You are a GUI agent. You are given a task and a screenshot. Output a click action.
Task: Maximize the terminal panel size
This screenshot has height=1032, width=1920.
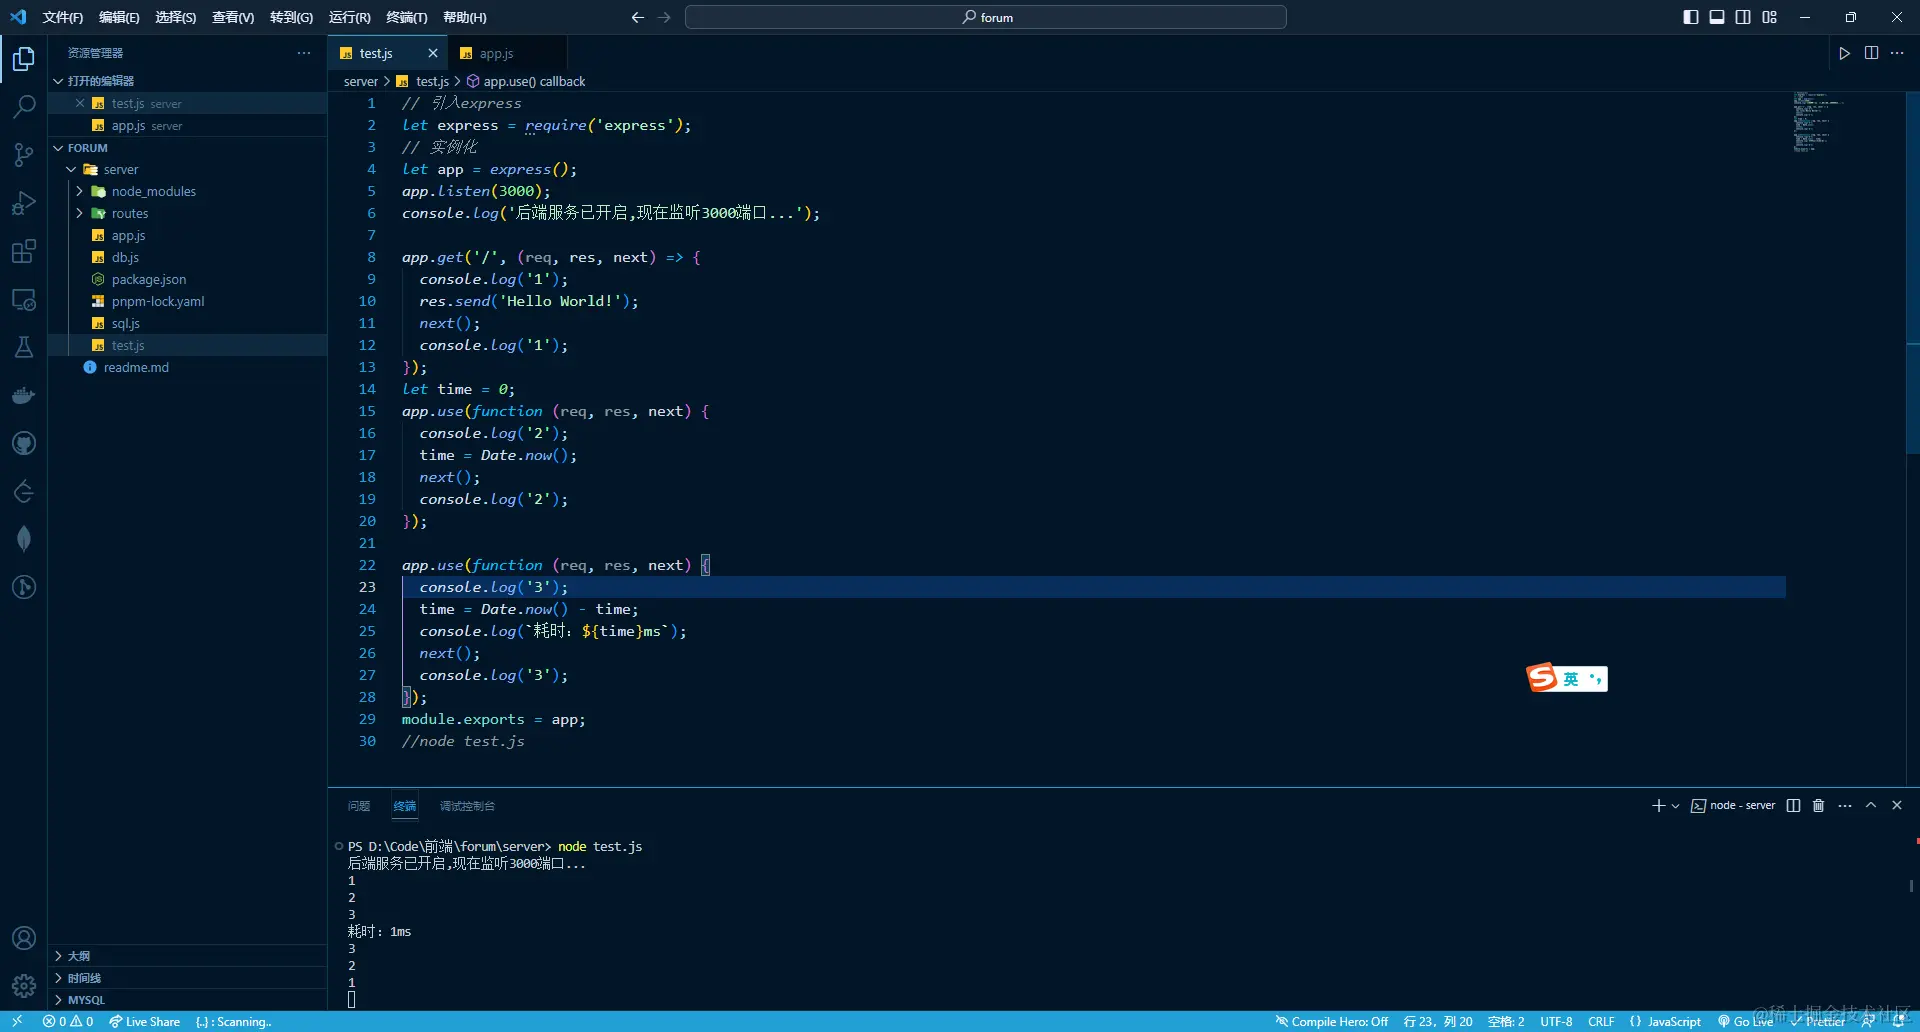(x=1871, y=805)
